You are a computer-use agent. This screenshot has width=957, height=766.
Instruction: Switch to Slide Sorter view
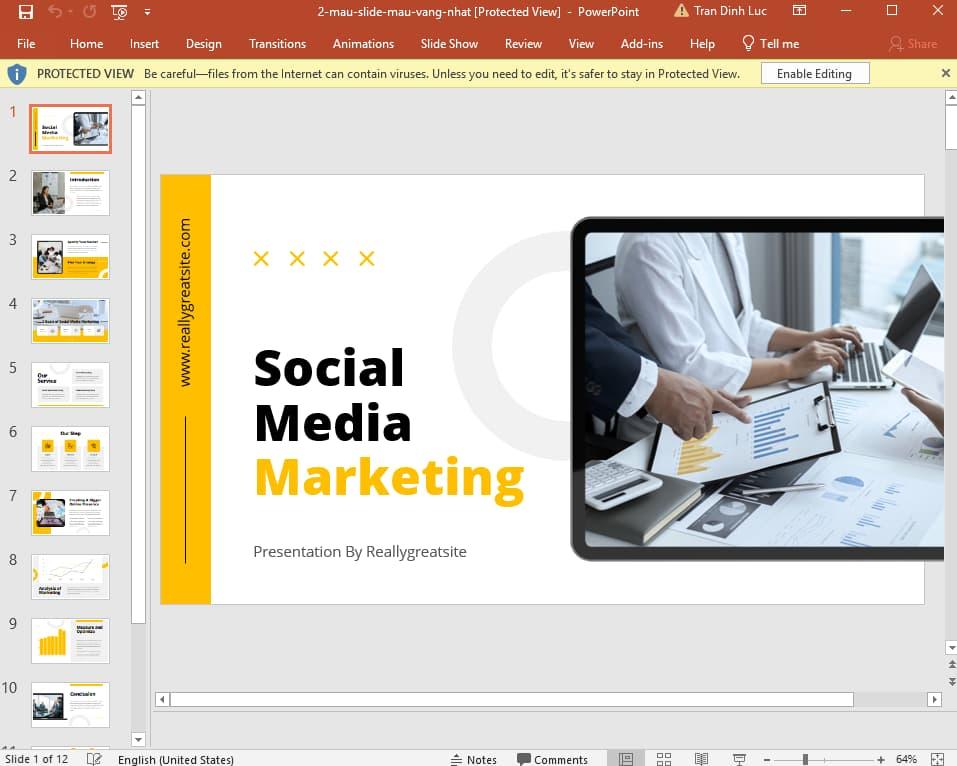pos(664,758)
